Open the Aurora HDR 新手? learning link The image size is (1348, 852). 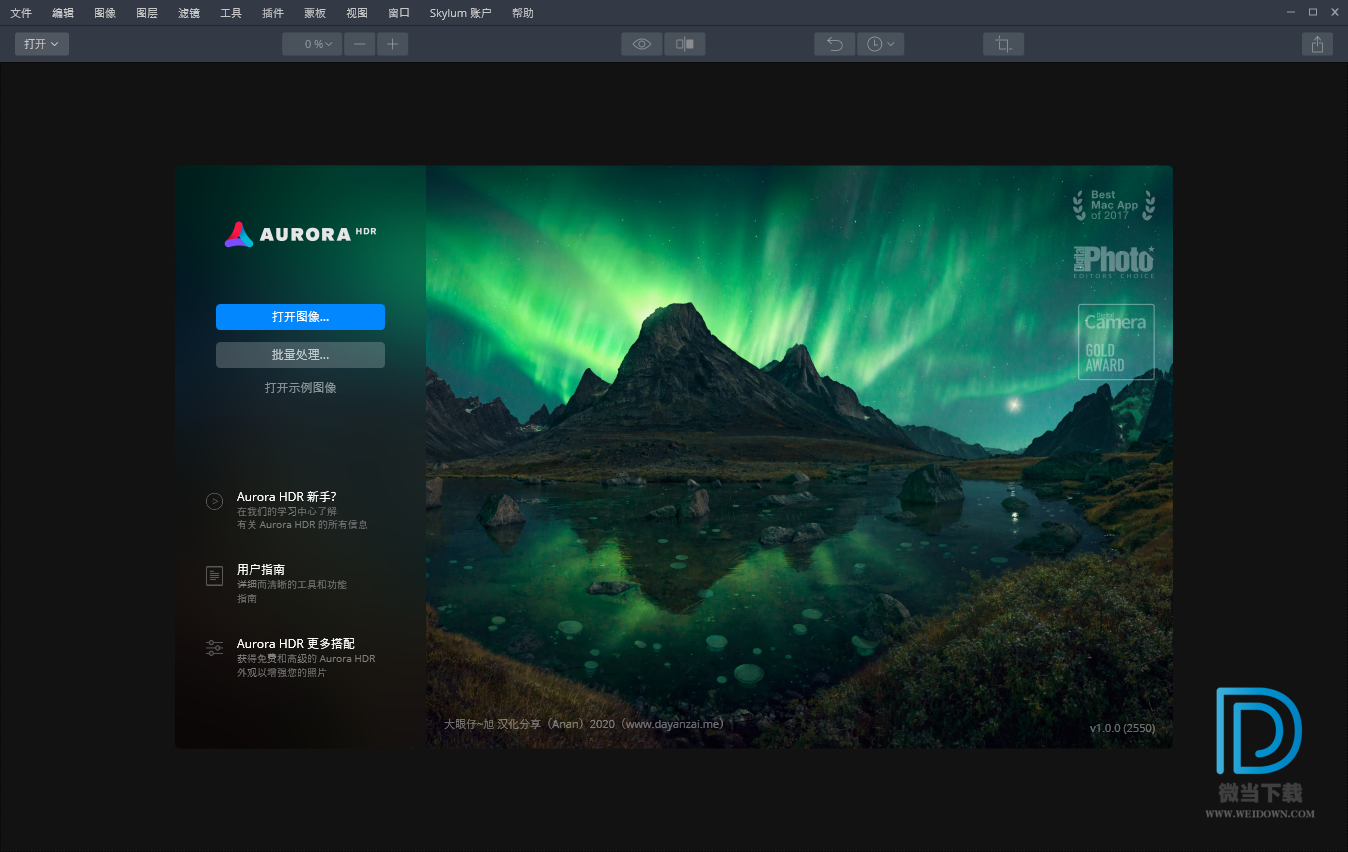[x=287, y=496]
